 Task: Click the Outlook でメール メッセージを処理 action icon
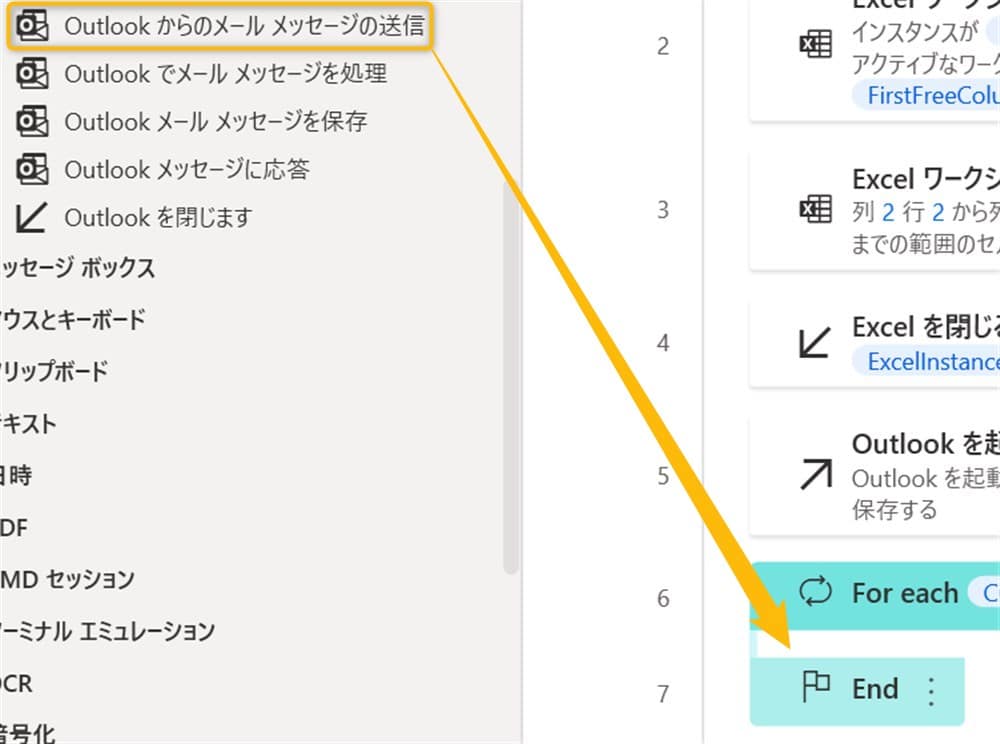tap(33, 73)
